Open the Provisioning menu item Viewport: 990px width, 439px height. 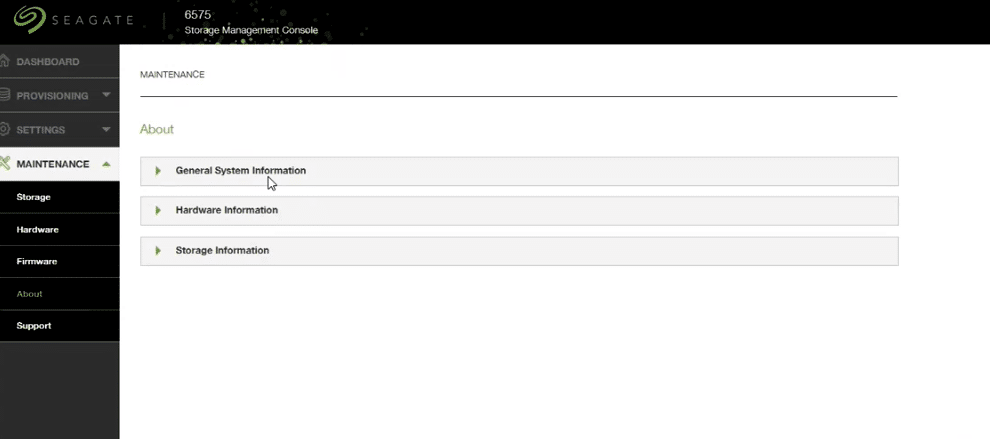click(59, 95)
